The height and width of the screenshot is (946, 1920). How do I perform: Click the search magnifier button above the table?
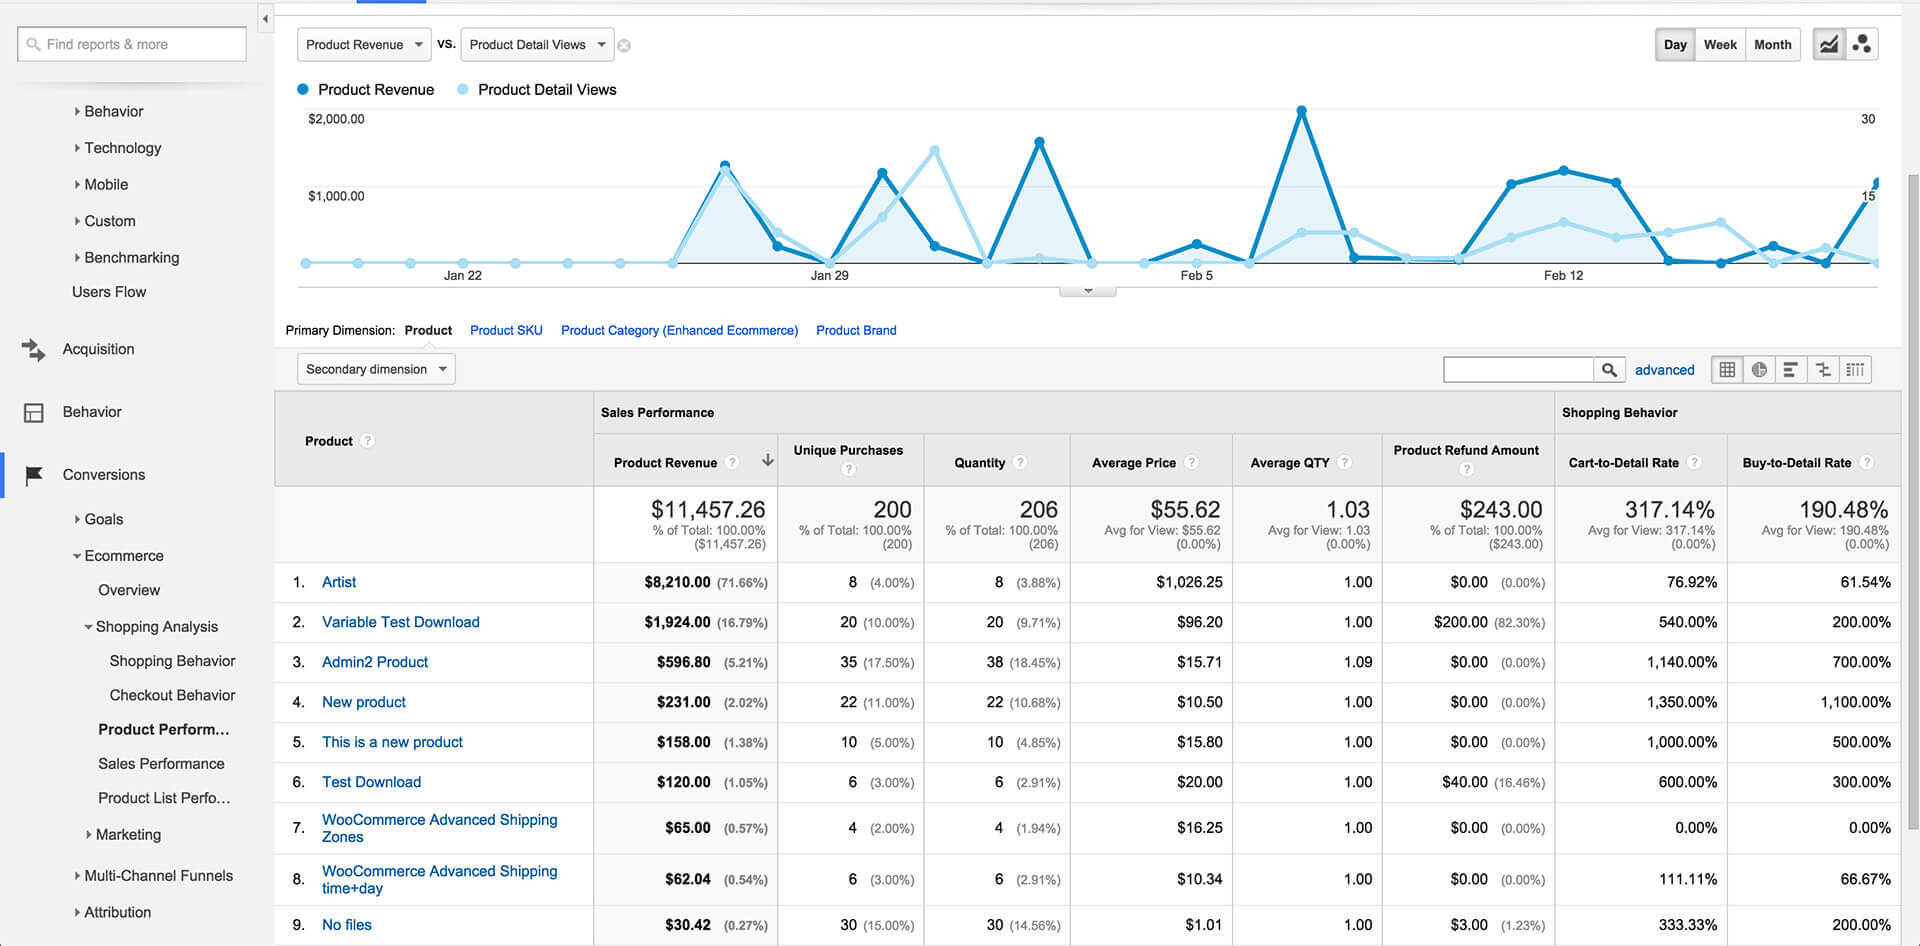coord(1608,370)
